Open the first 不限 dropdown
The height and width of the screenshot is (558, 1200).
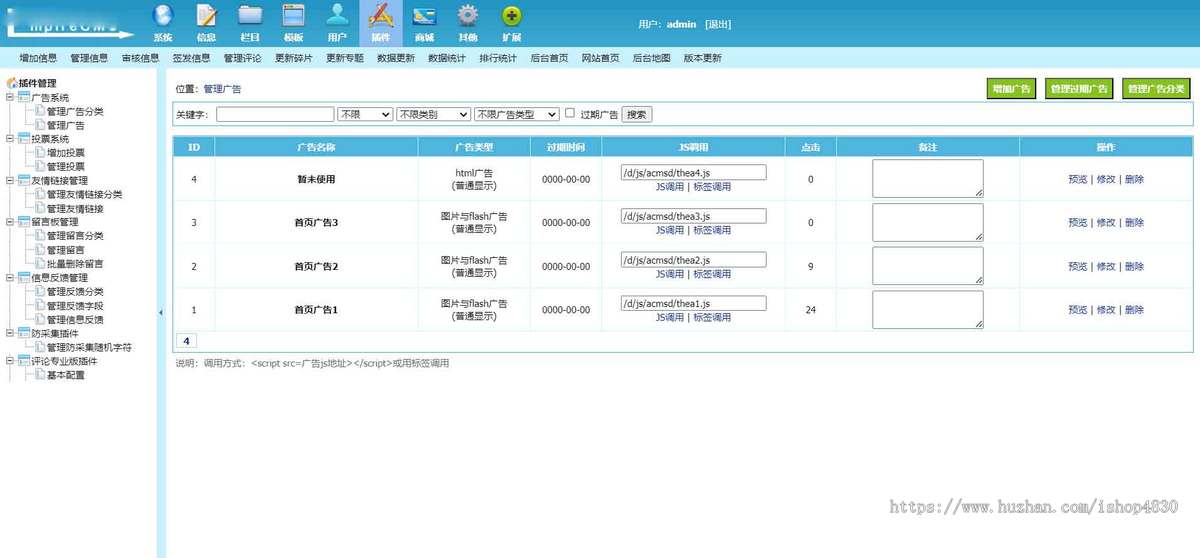click(x=365, y=114)
